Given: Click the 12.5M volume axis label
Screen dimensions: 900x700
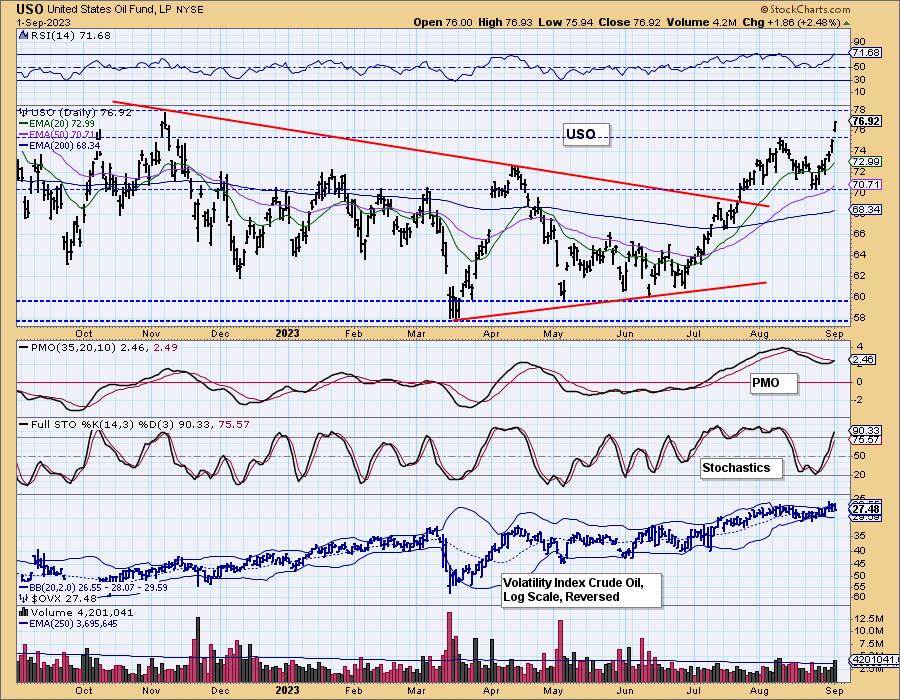Looking at the screenshot, I should [x=870, y=619].
